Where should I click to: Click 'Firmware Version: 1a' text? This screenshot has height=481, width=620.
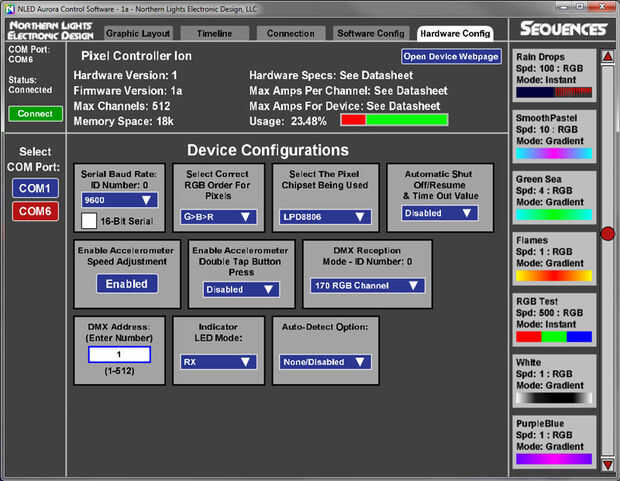click(x=128, y=91)
